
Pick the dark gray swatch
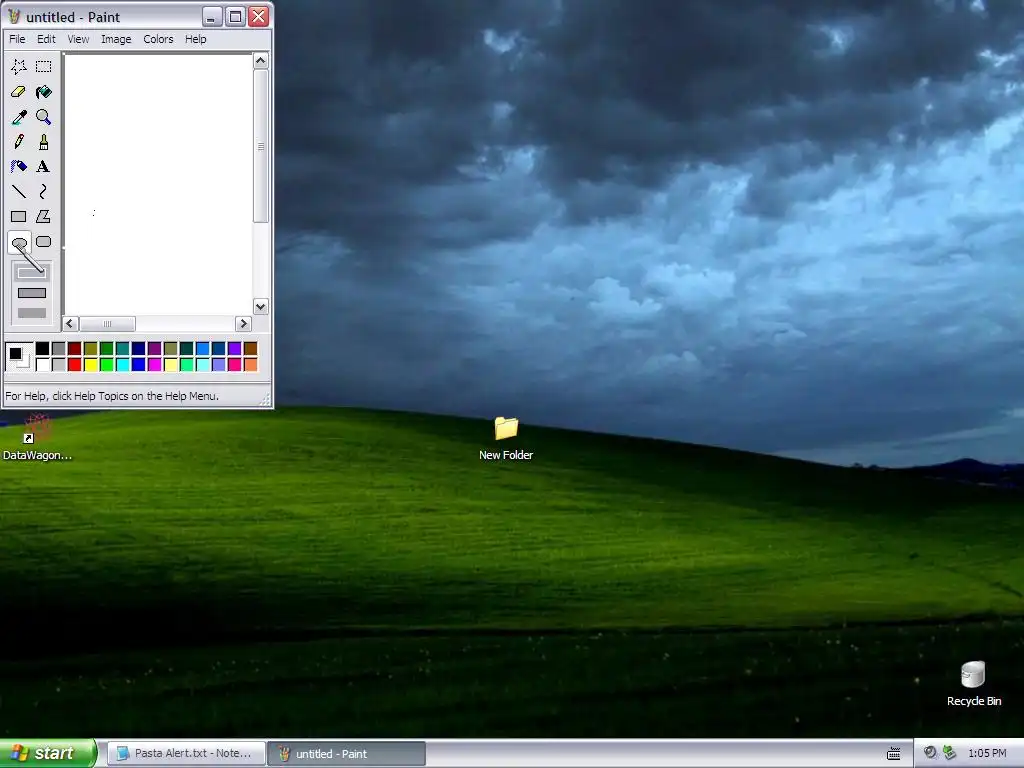coord(59,349)
